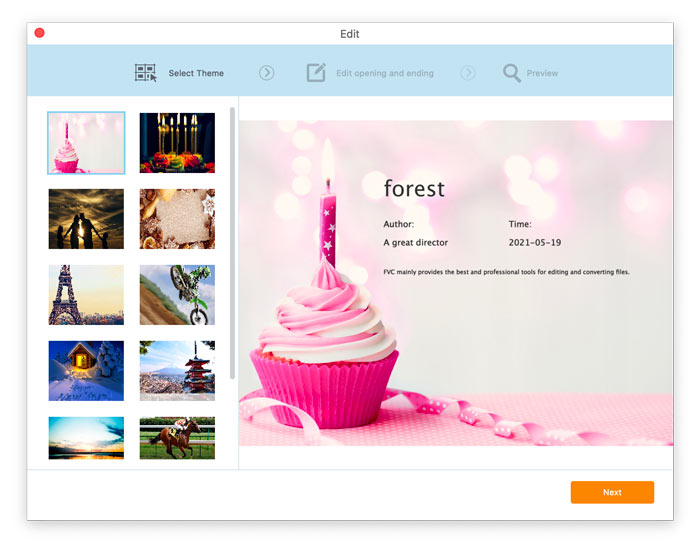Image resolution: width=700 pixels, height=551 pixels.
Task: Select the Japanese pagoda theme
Action: [x=177, y=371]
